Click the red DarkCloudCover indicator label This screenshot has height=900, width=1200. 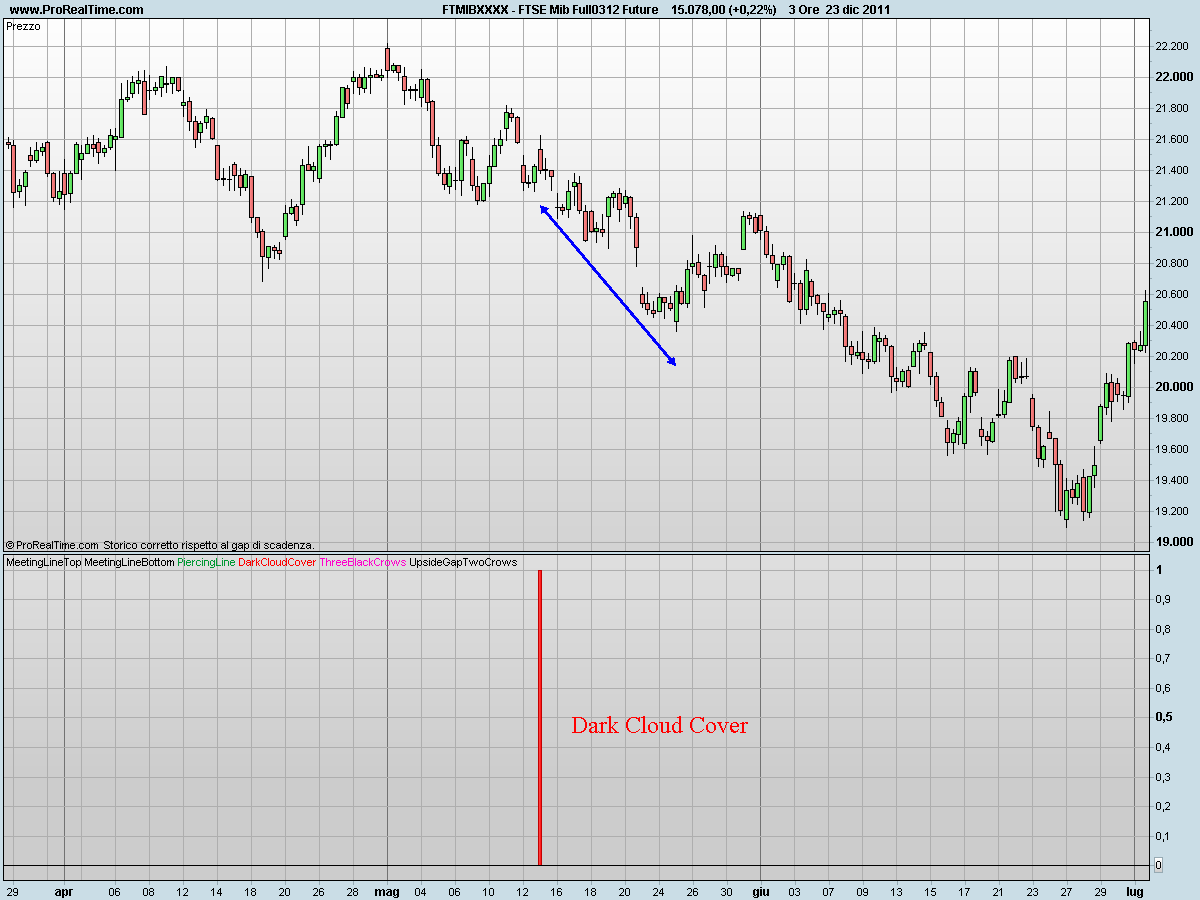pos(277,563)
